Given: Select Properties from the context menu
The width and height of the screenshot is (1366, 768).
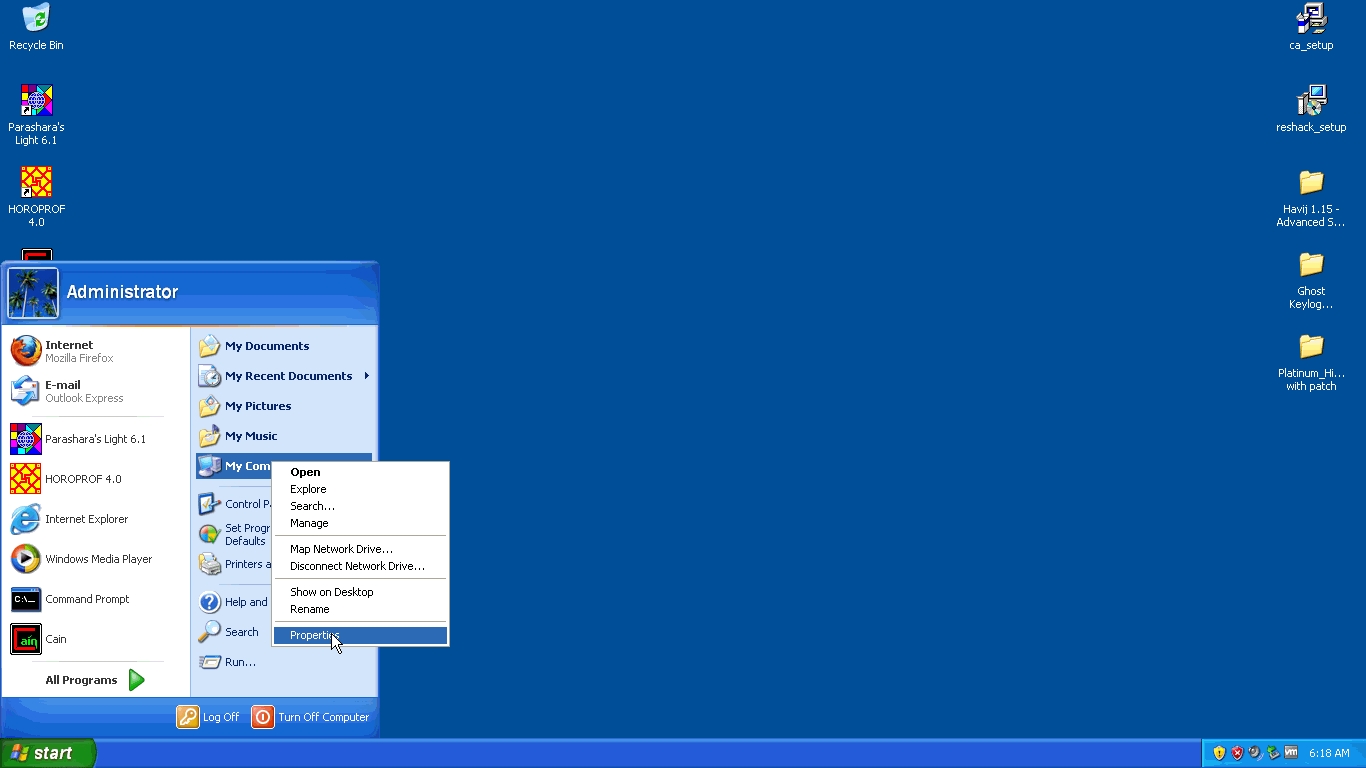Looking at the screenshot, I should point(315,635).
